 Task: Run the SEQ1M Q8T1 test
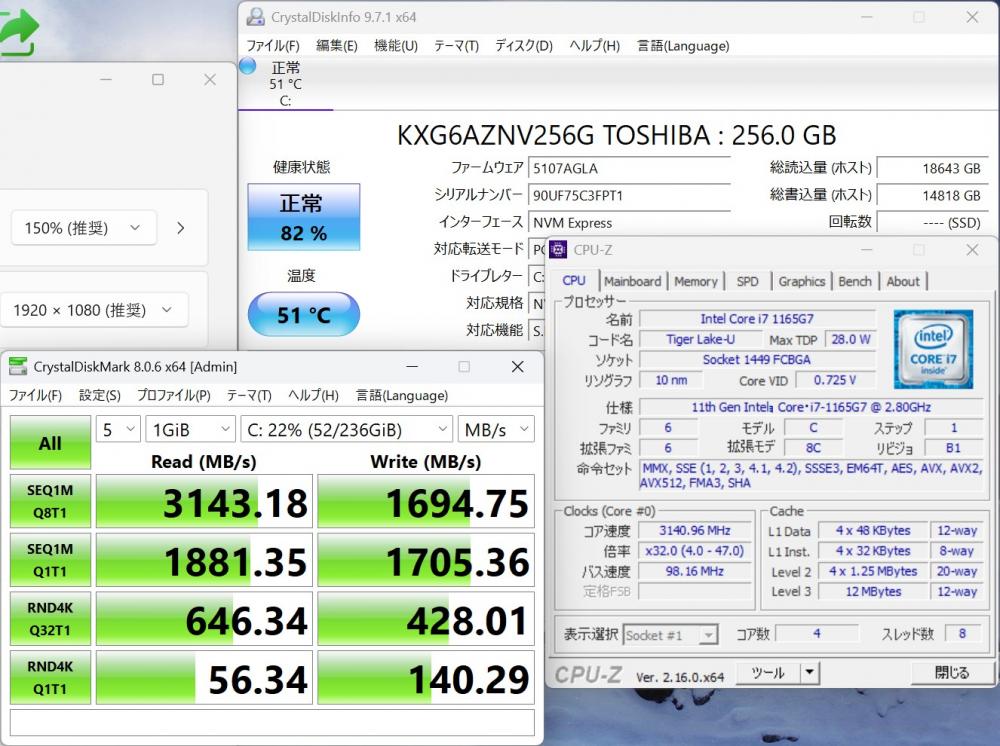pos(50,501)
